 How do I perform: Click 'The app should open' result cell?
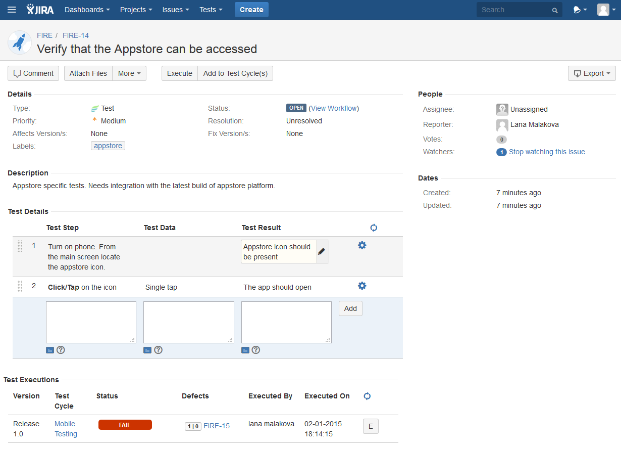click(x=277, y=288)
